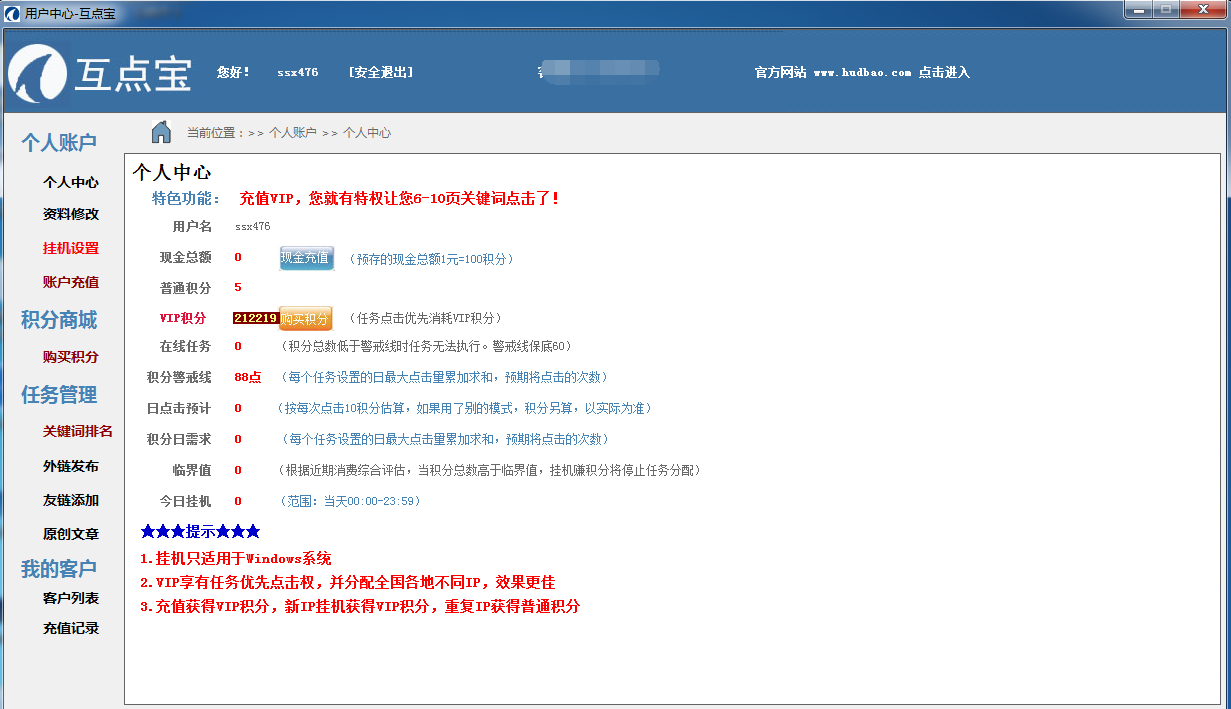Click the 现金总额 row label
This screenshot has height=709, width=1231.
tap(186, 258)
